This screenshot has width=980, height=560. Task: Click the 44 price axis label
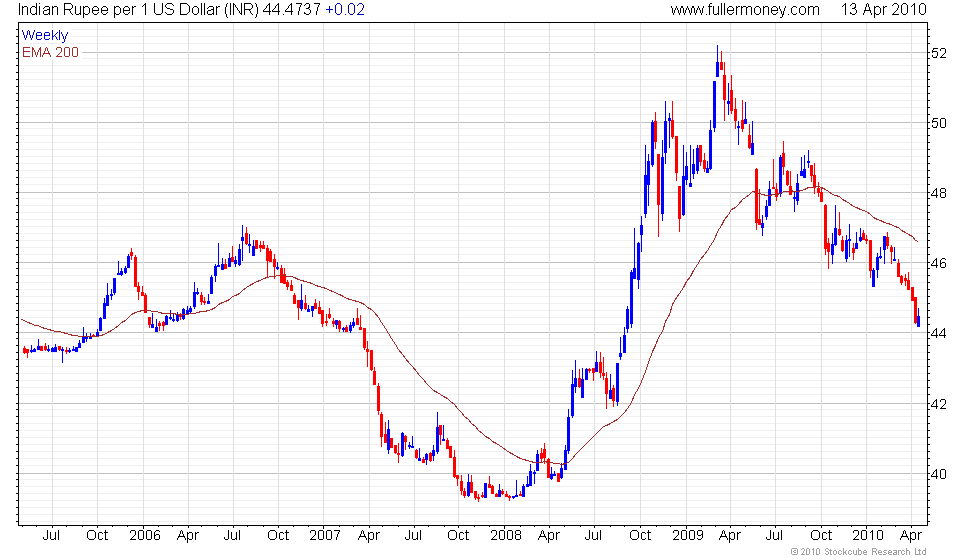[939, 333]
